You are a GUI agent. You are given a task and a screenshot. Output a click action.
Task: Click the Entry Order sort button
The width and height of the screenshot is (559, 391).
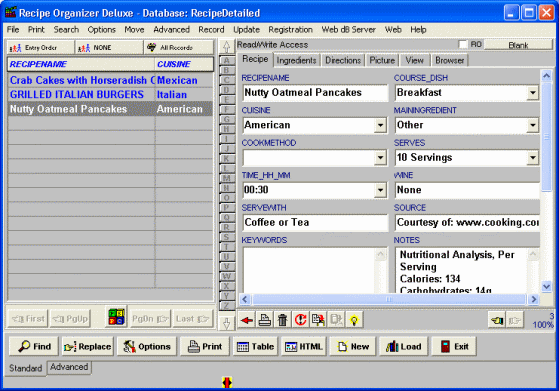click(x=41, y=47)
